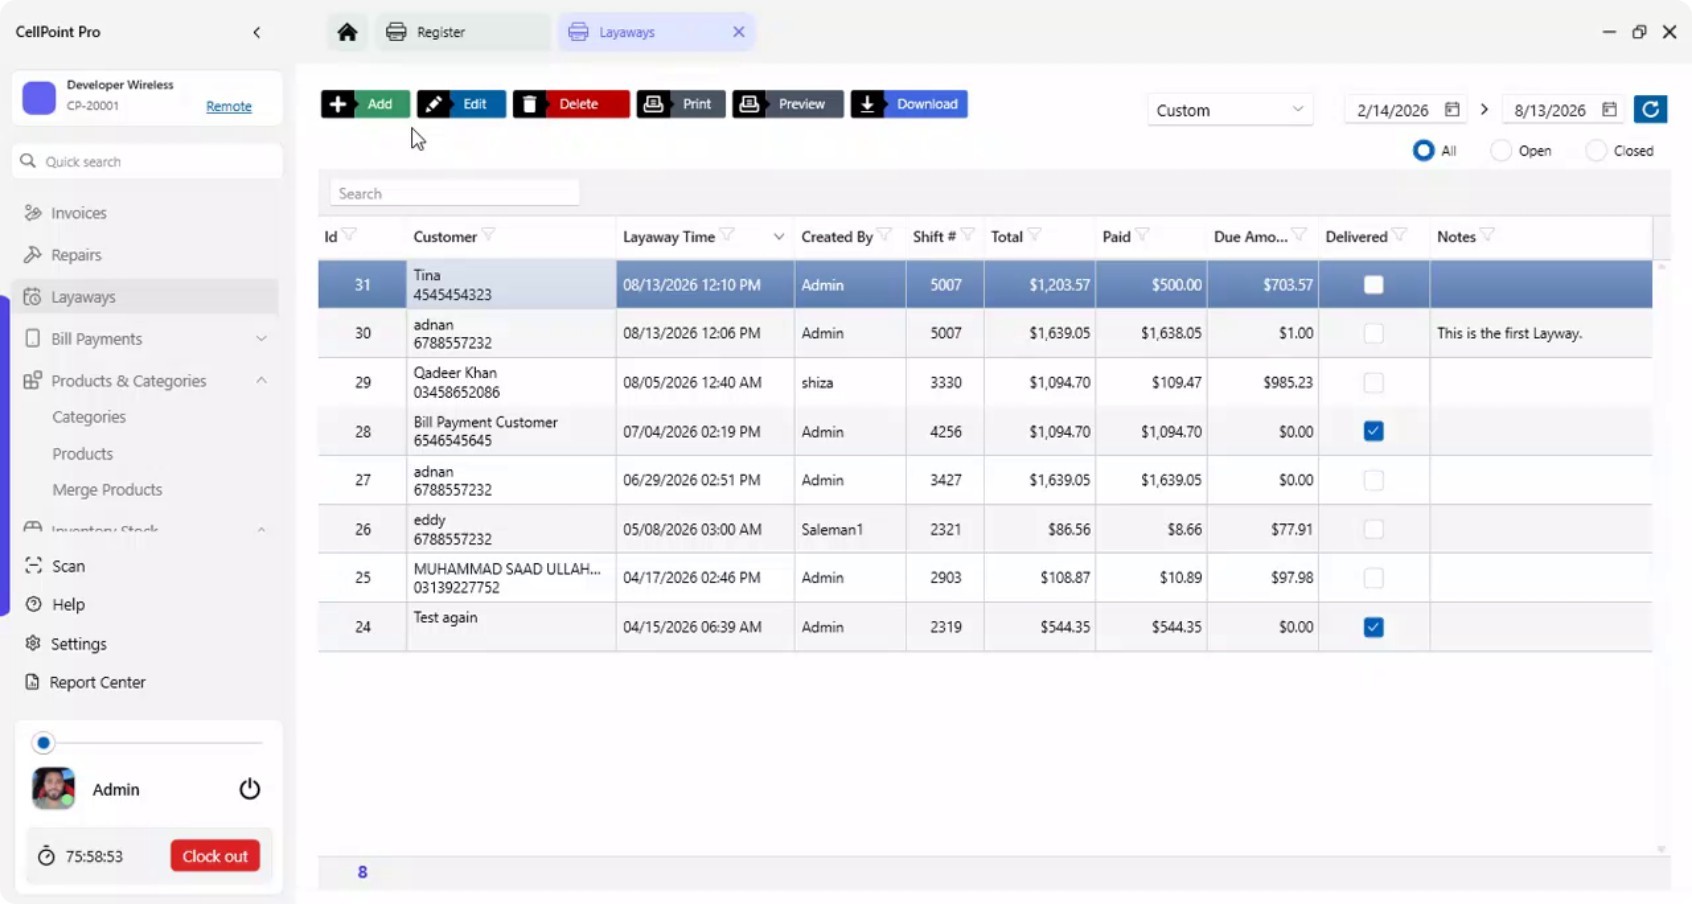The width and height of the screenshot is (1692, 904).
Task: Open Settings in the sidebar
Action: click(78, 644)
